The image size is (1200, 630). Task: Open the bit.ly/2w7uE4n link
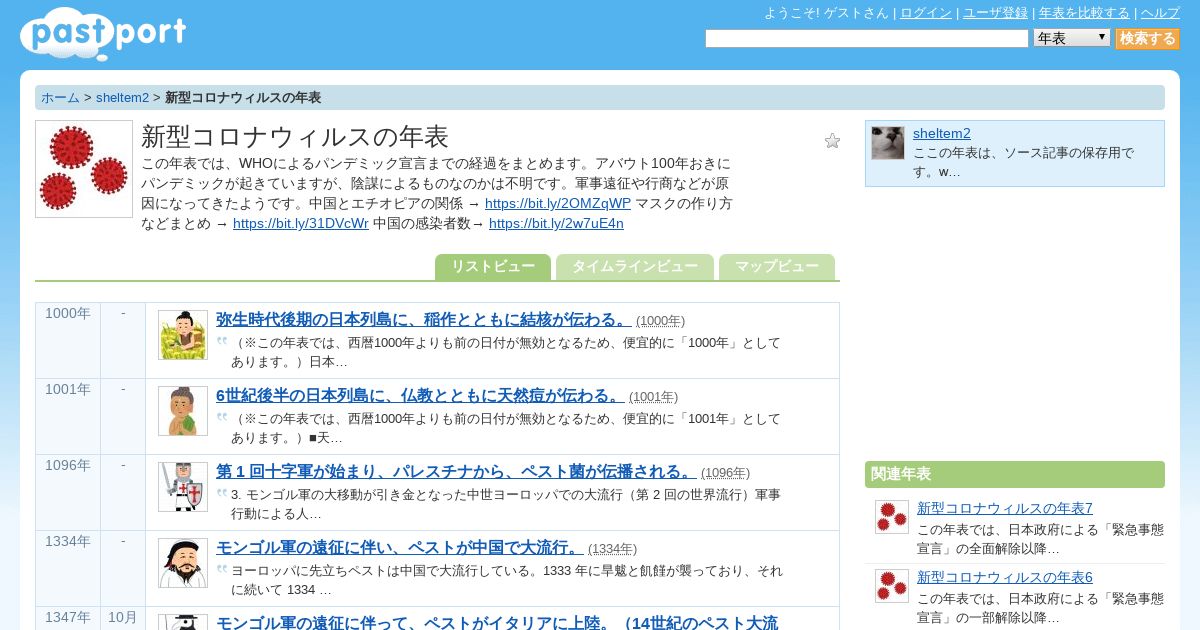pyautogui.click(x=556, y=223)
